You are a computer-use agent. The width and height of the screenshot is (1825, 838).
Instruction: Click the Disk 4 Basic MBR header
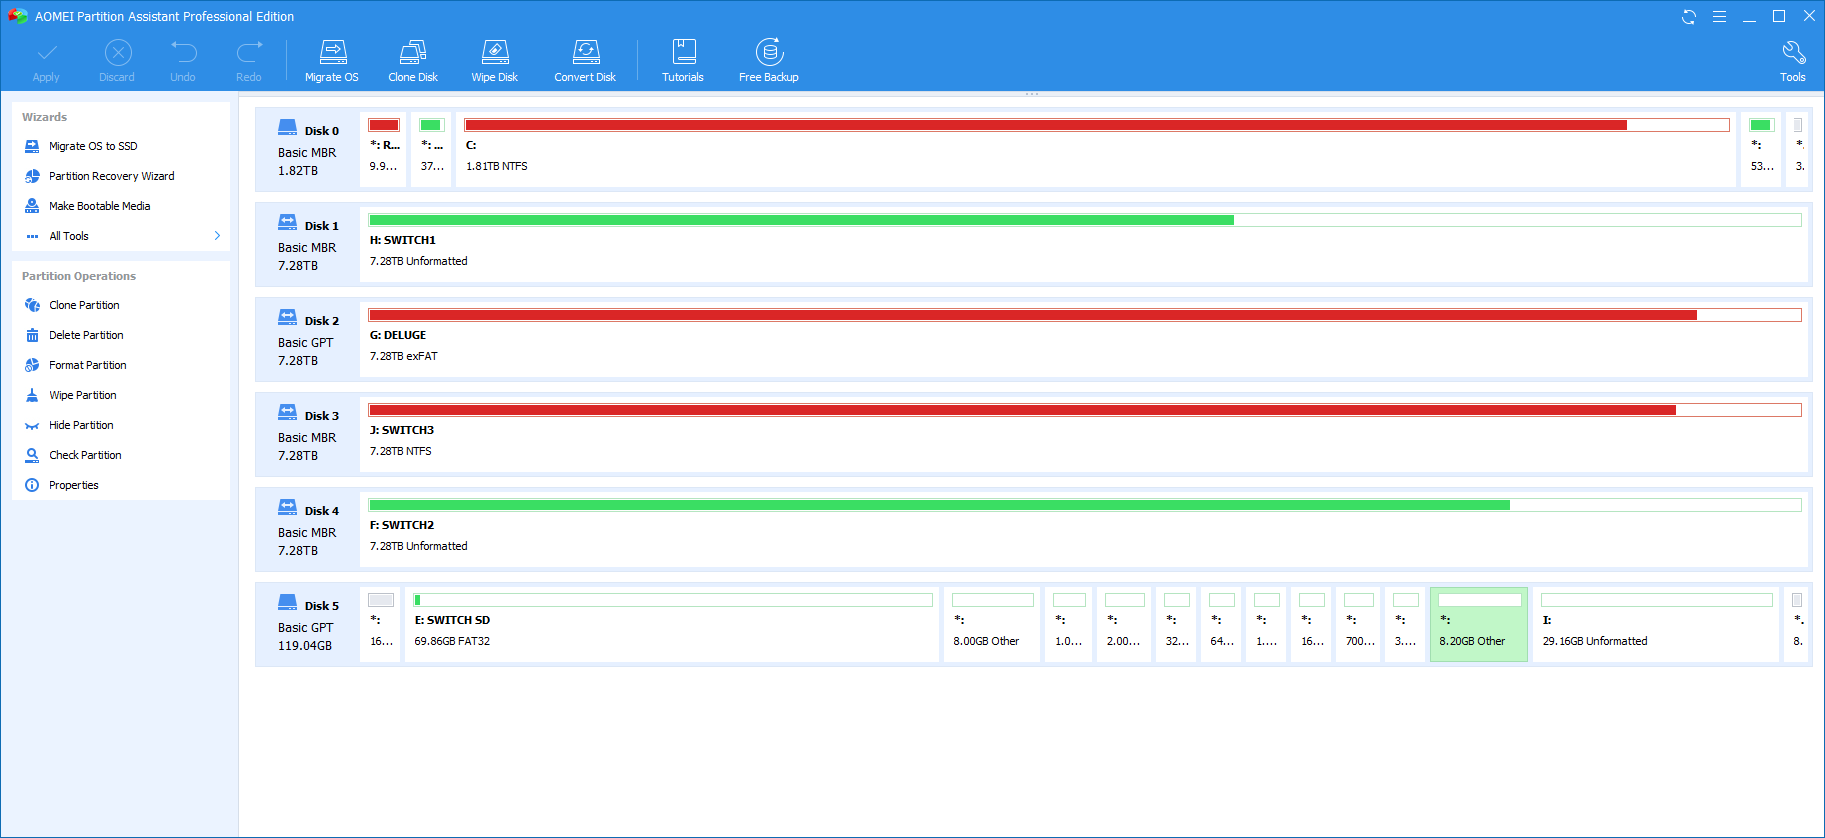(307, 529)
